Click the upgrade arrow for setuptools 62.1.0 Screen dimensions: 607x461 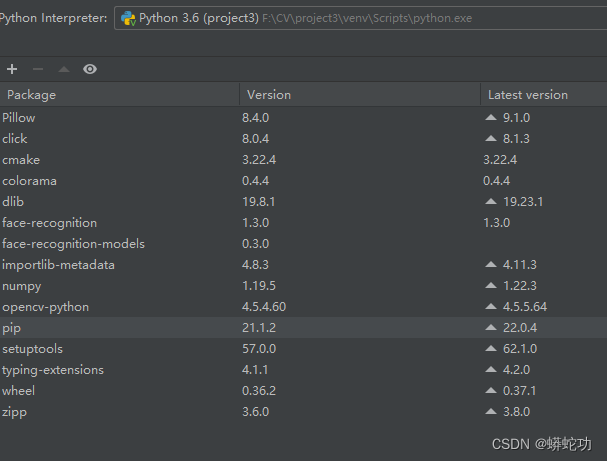click(490, 349)
